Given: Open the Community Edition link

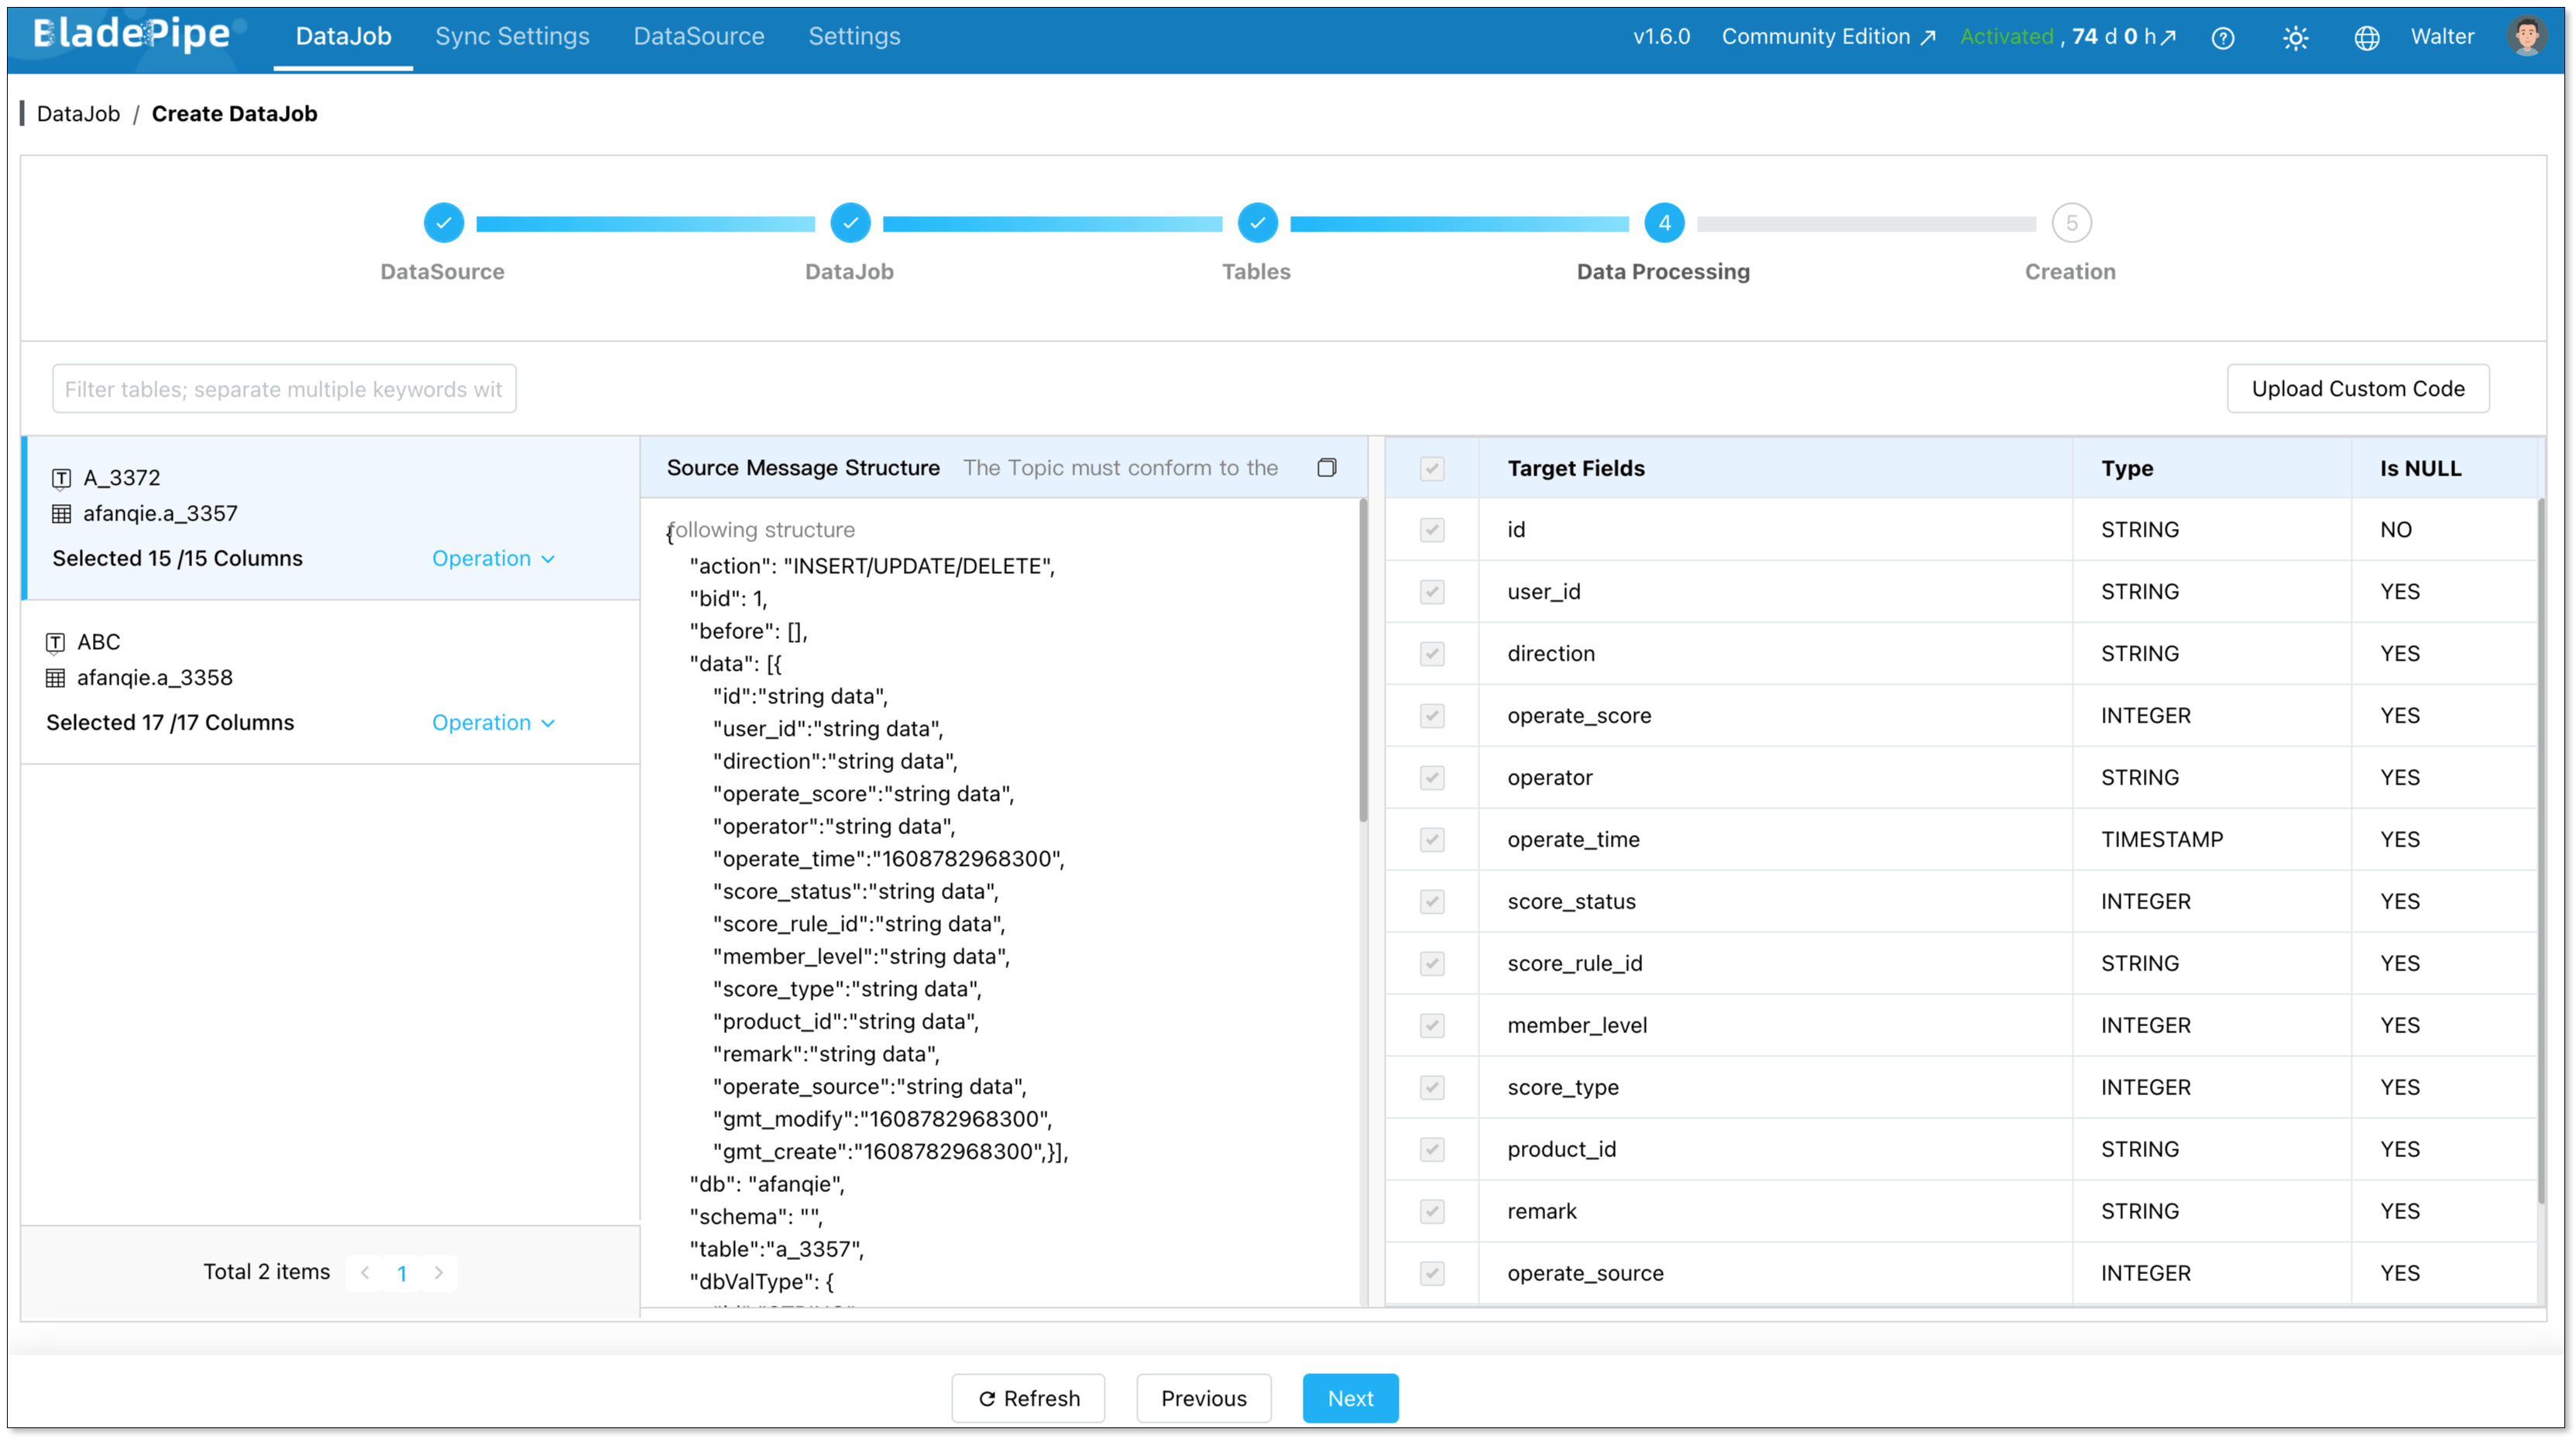Looking at the screenshot, I should [x=1828, y=36].
